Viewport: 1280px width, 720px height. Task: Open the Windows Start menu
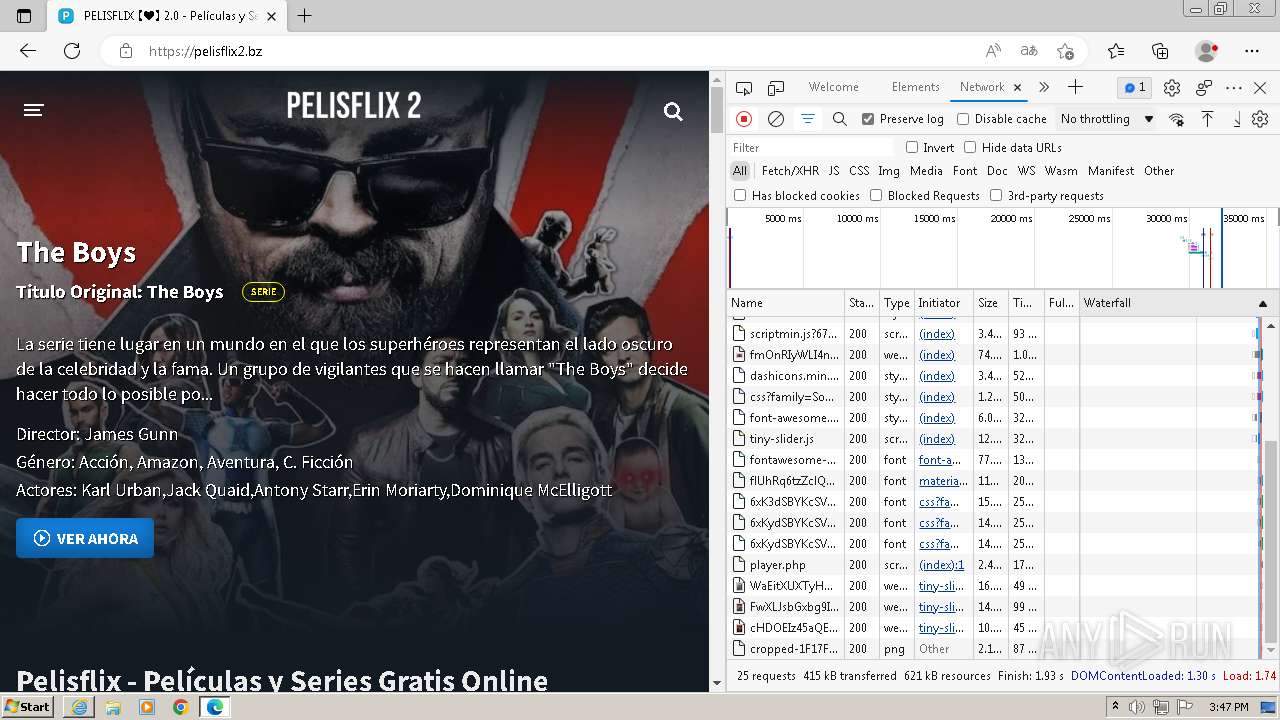[x=28, y=706]
